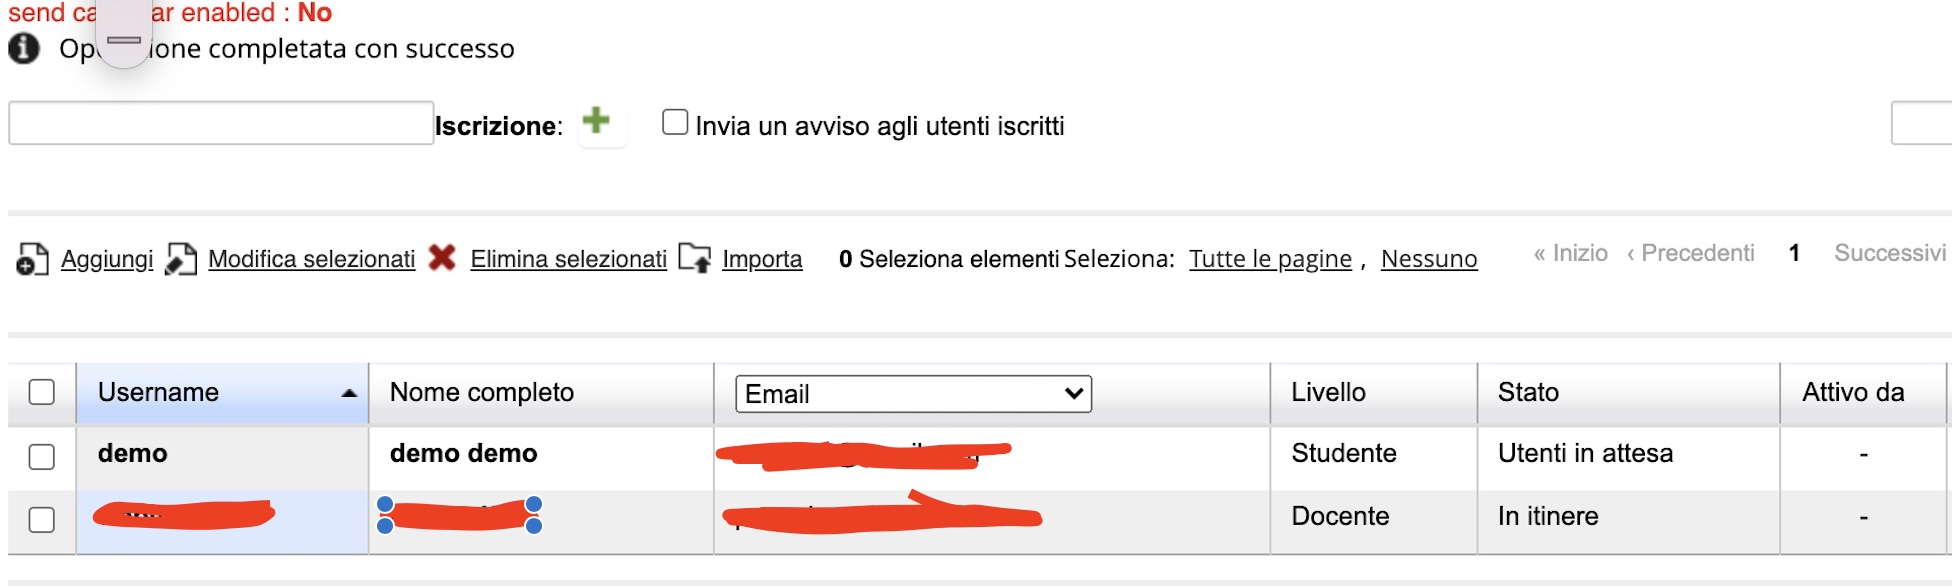Enable Invia un avviso agli utenti iscritti

(675, 123)
